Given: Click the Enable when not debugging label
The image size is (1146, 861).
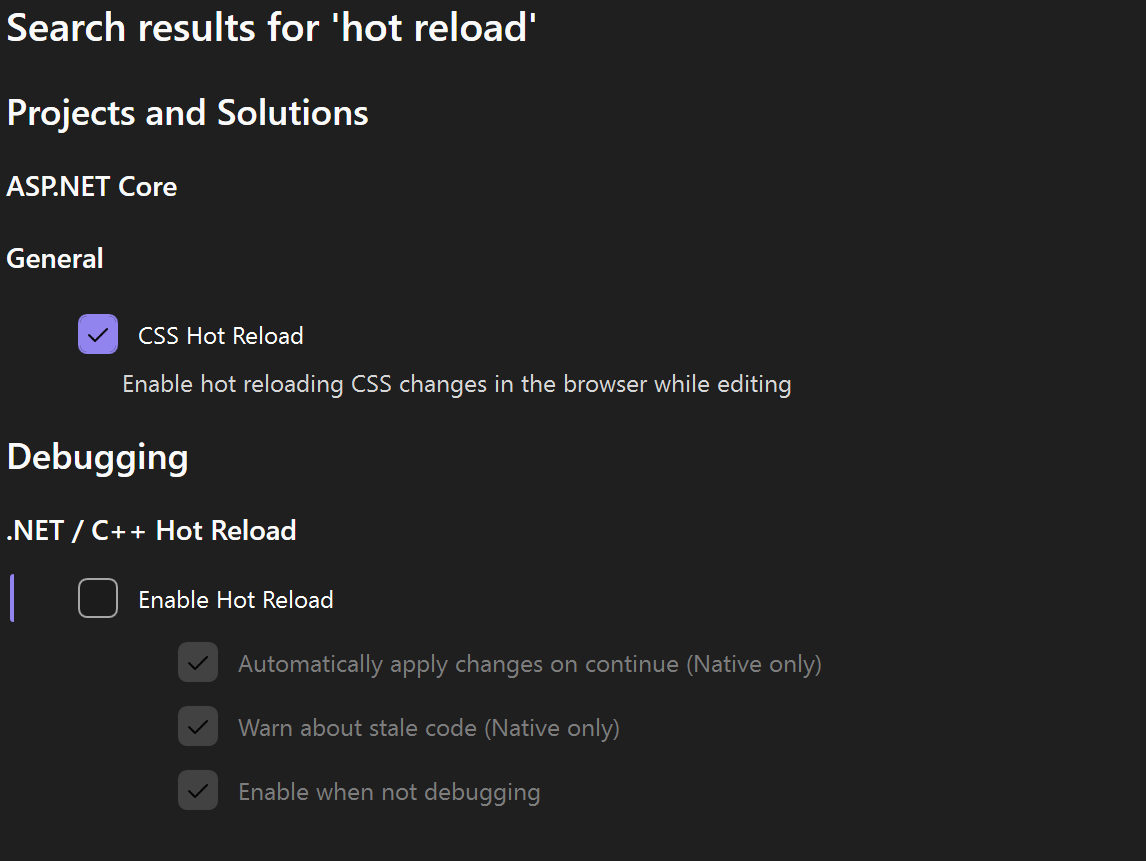Looking at the screenshot, I should click(x=389, y=790).
